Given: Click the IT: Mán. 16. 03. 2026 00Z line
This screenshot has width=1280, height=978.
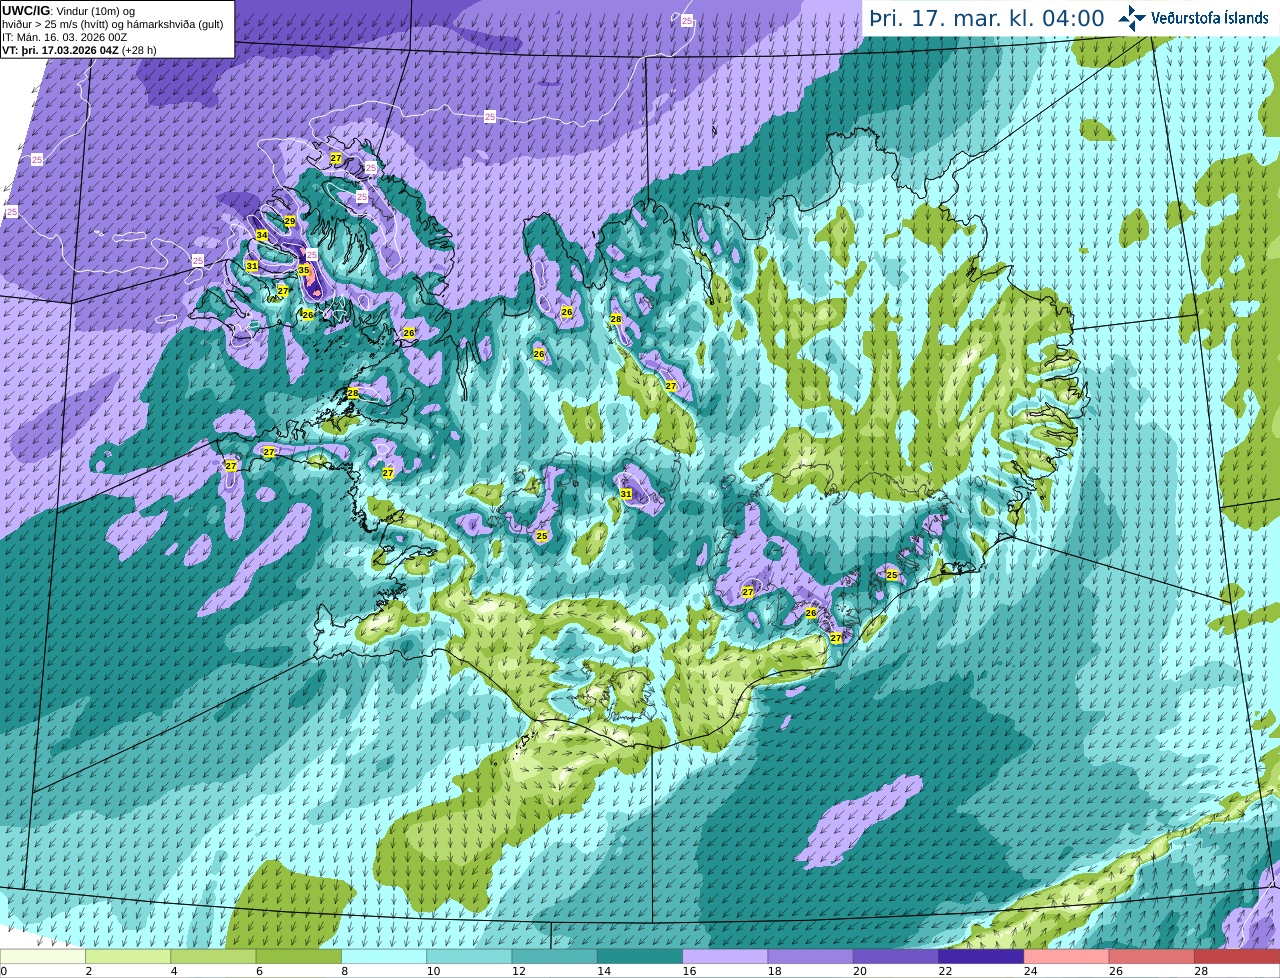Looking at the screenshot, I should [x=63, y=37].
